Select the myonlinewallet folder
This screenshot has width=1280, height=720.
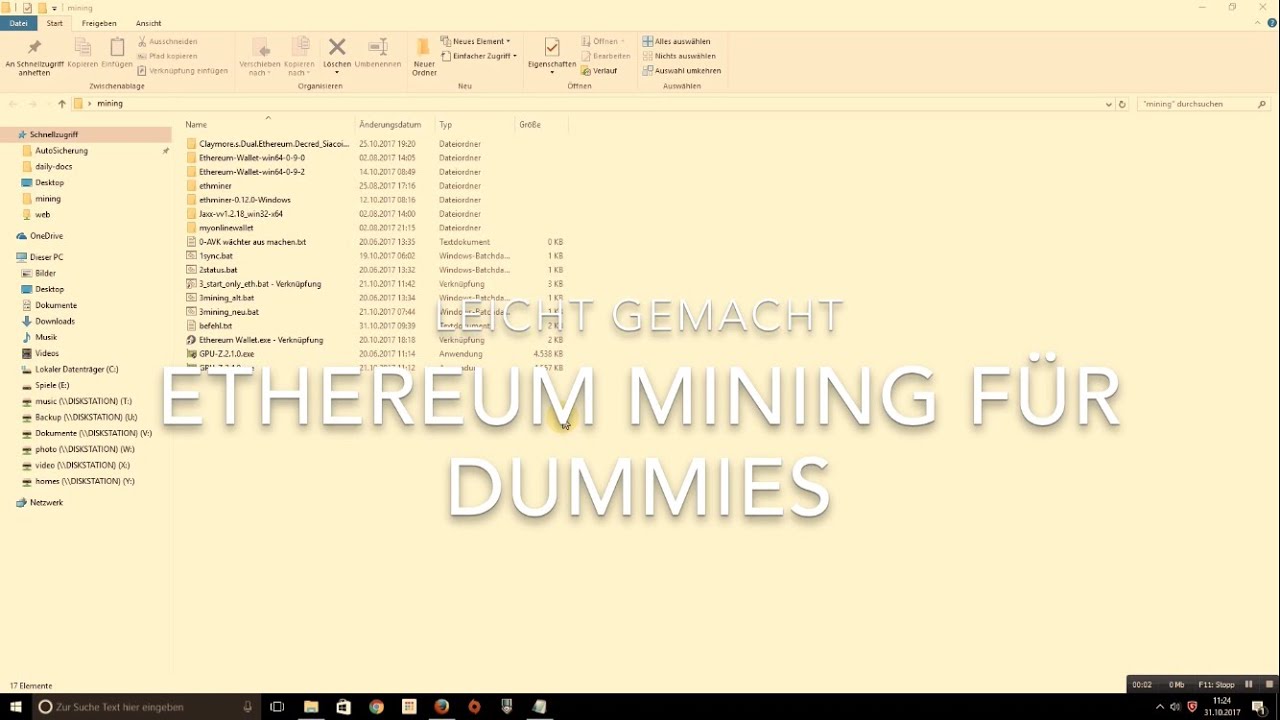coord(226,228)
